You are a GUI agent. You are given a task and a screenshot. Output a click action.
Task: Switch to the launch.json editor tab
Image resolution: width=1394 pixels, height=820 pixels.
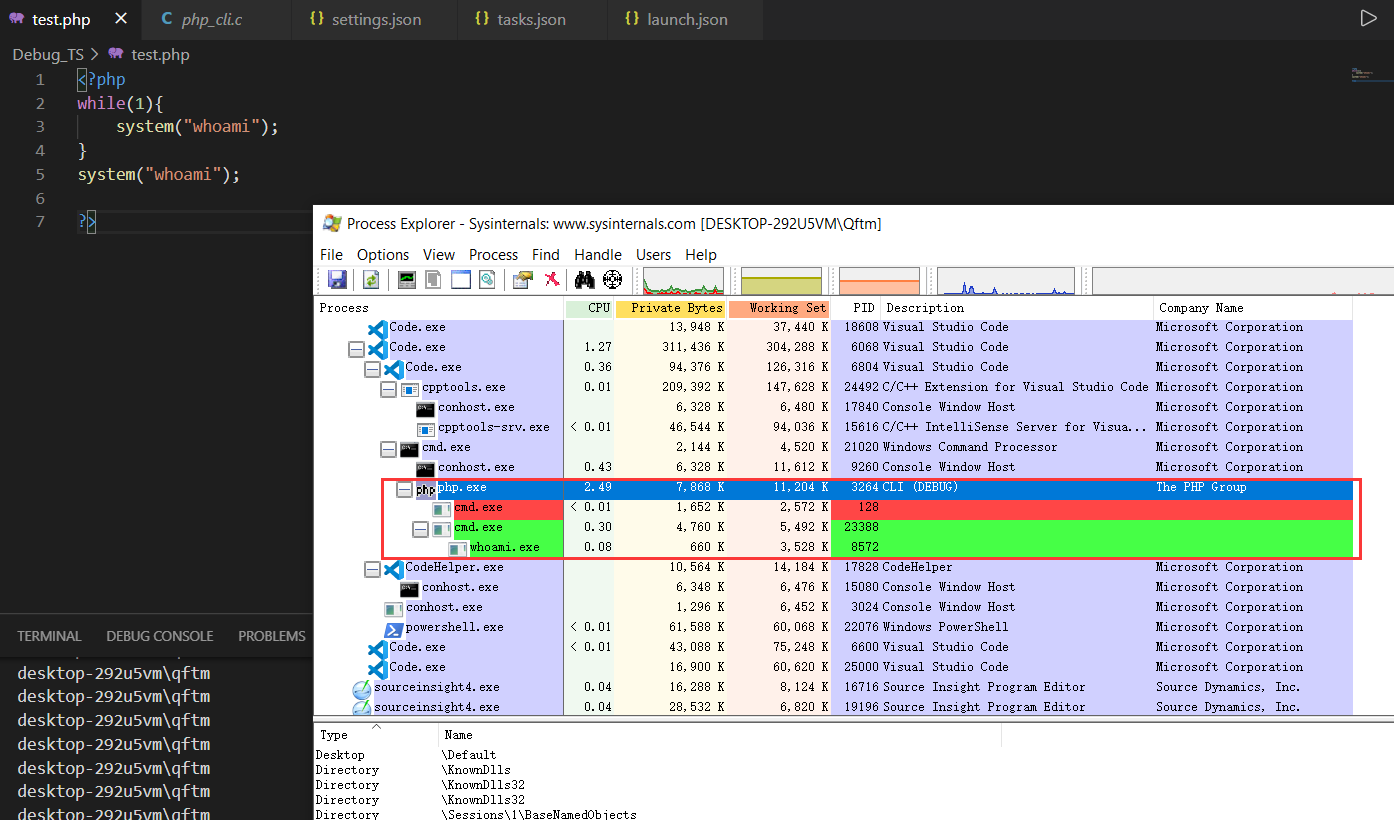[686, 19]
